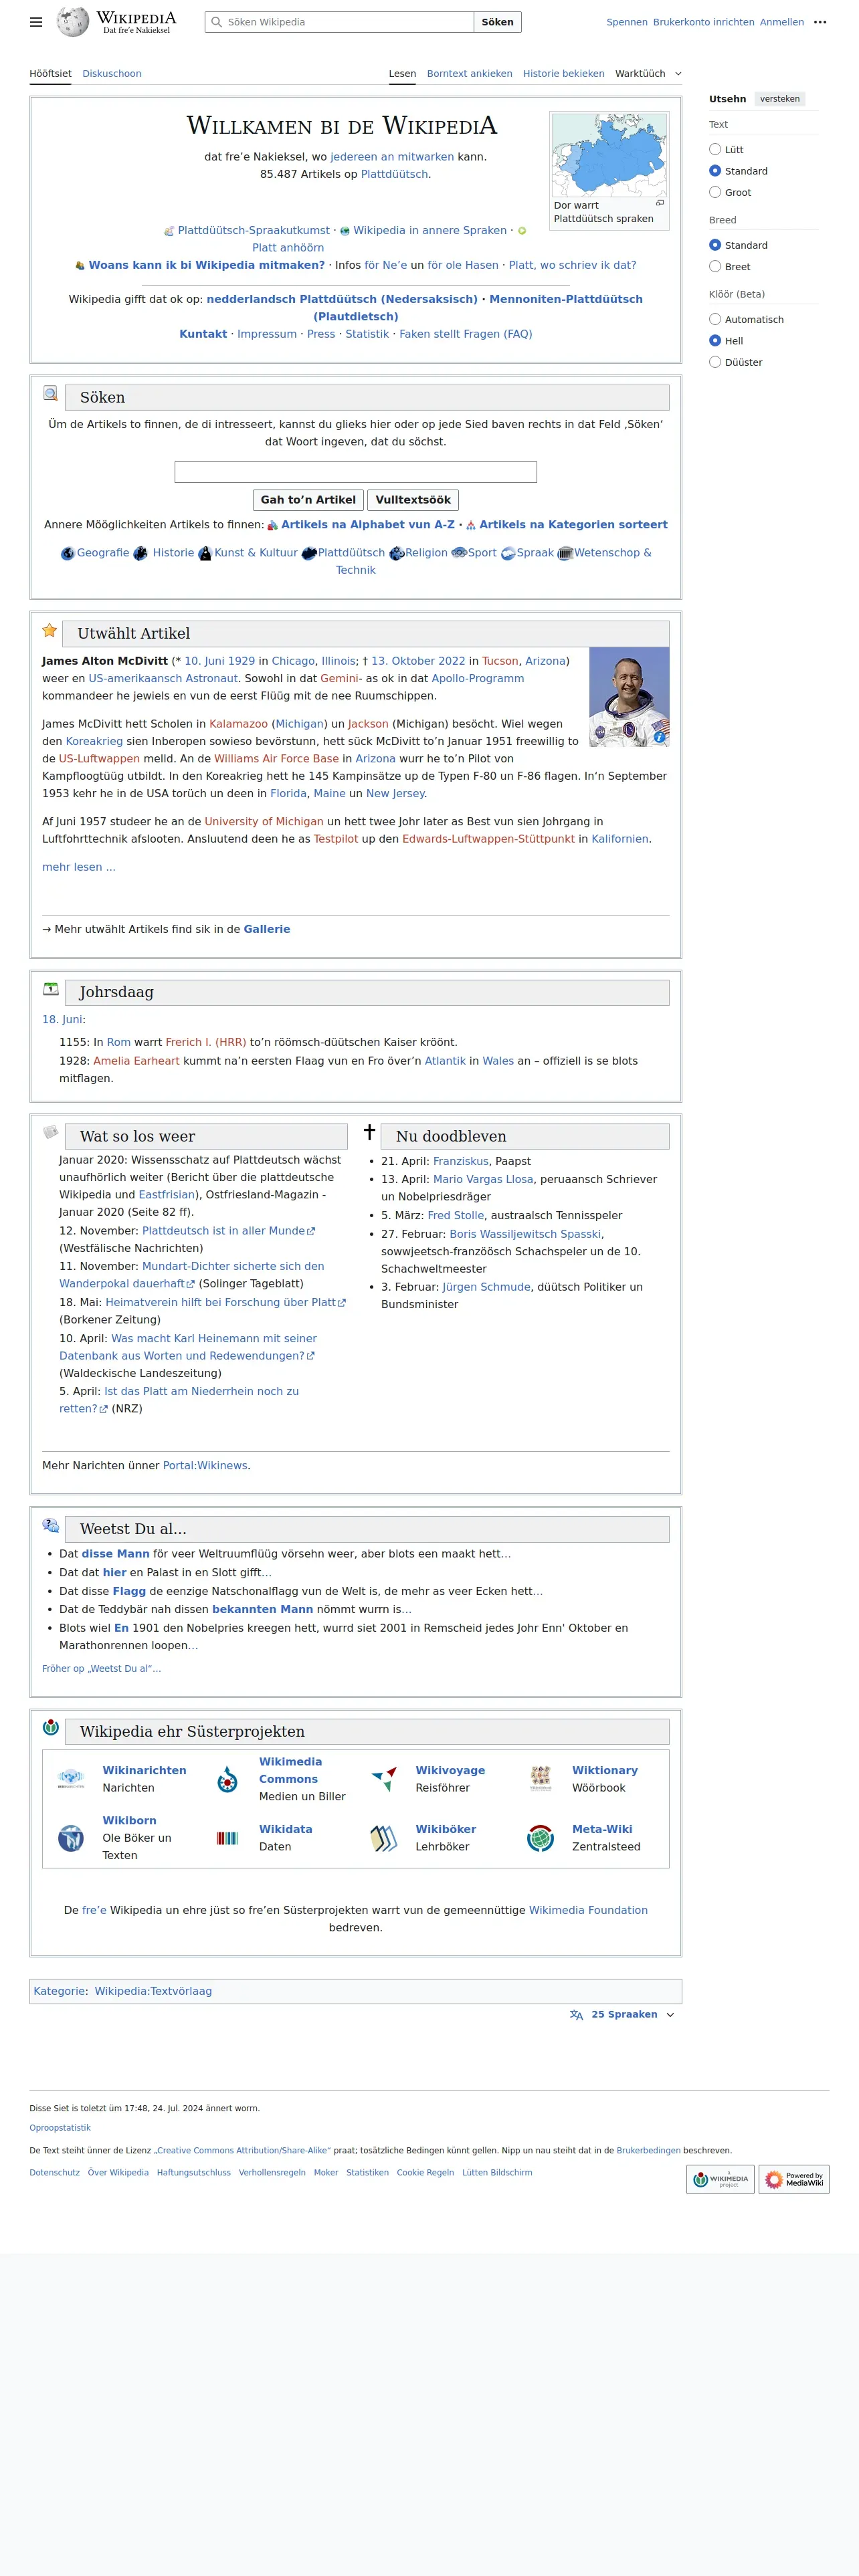859x2576 pixels.
Task: Click the Vulltextsöök button
Action: point(413,500)
